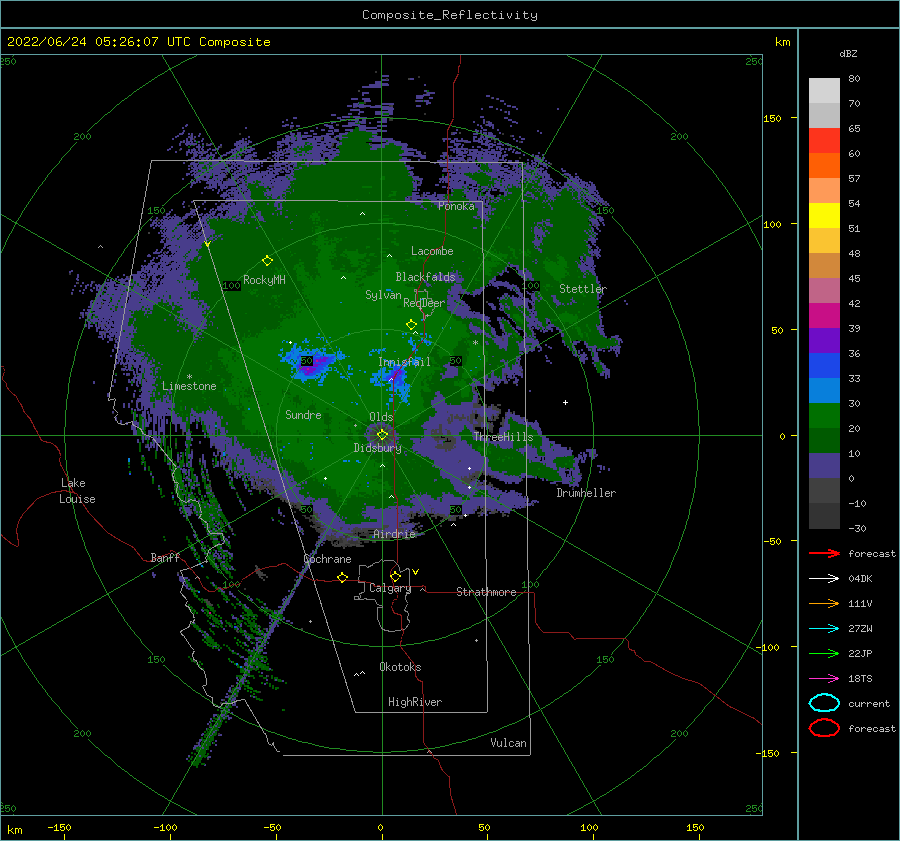Screen dimensions: 900x841
Task: Click the yellow radar-center diamond above Didsbury
Action: (382, 435)
